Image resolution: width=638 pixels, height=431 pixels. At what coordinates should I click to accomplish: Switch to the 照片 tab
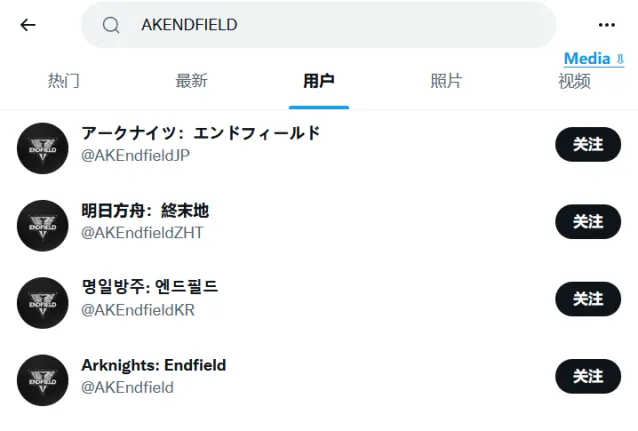pyautogui.click(x=446, y=81)
